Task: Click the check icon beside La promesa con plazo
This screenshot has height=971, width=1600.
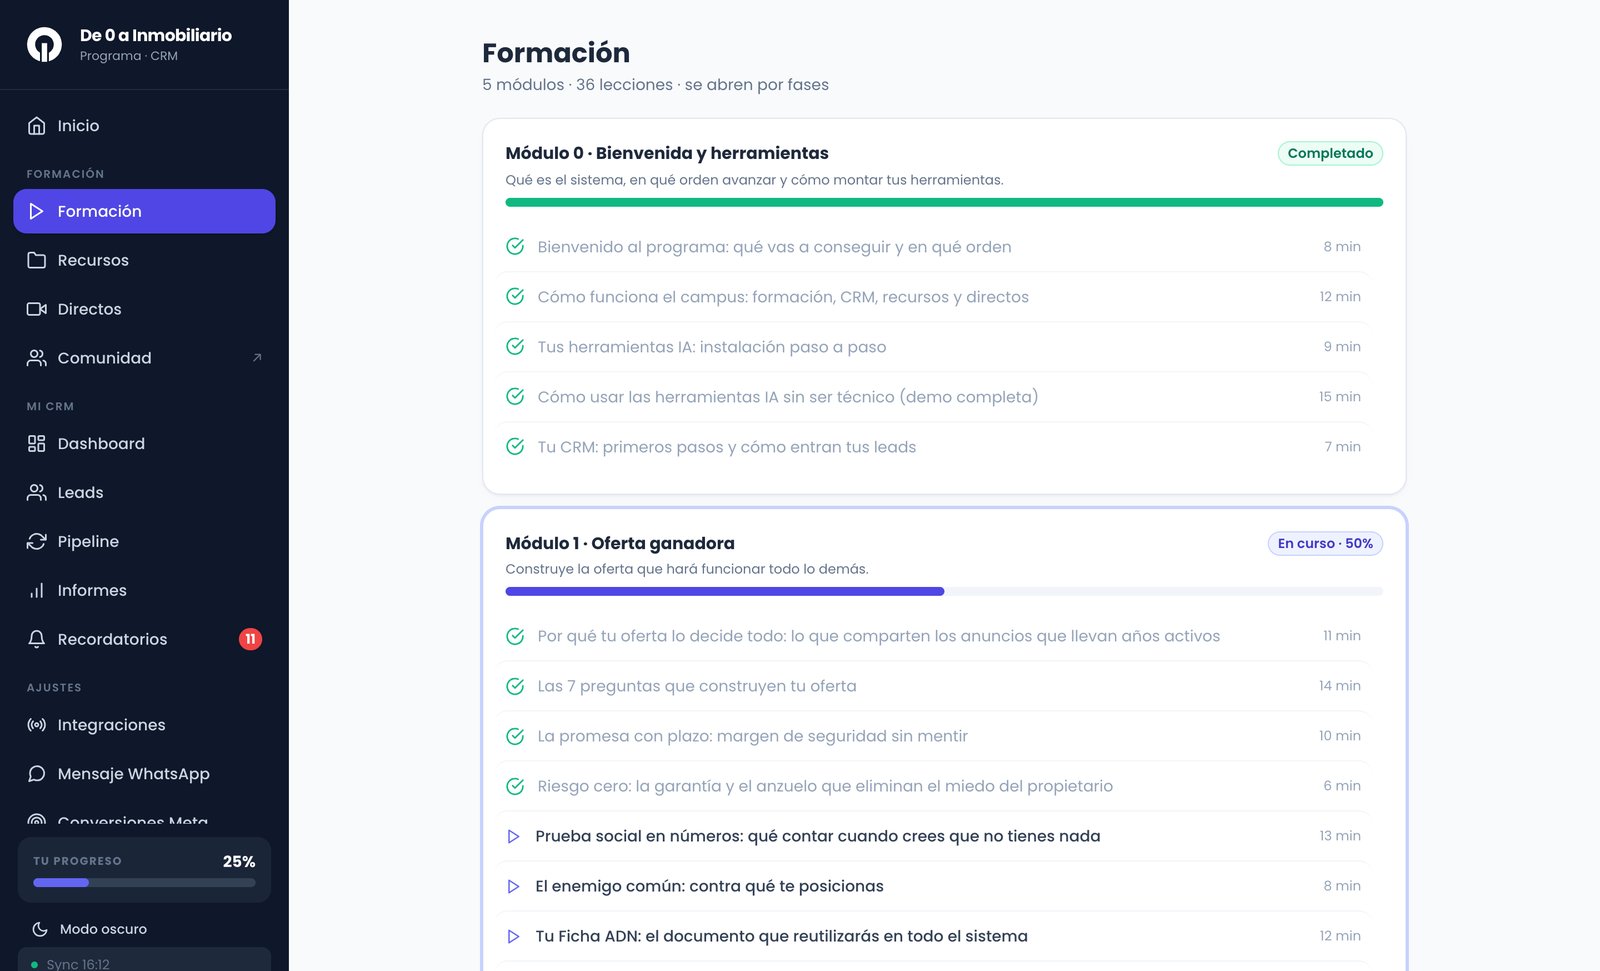Action: click(515, 736)
